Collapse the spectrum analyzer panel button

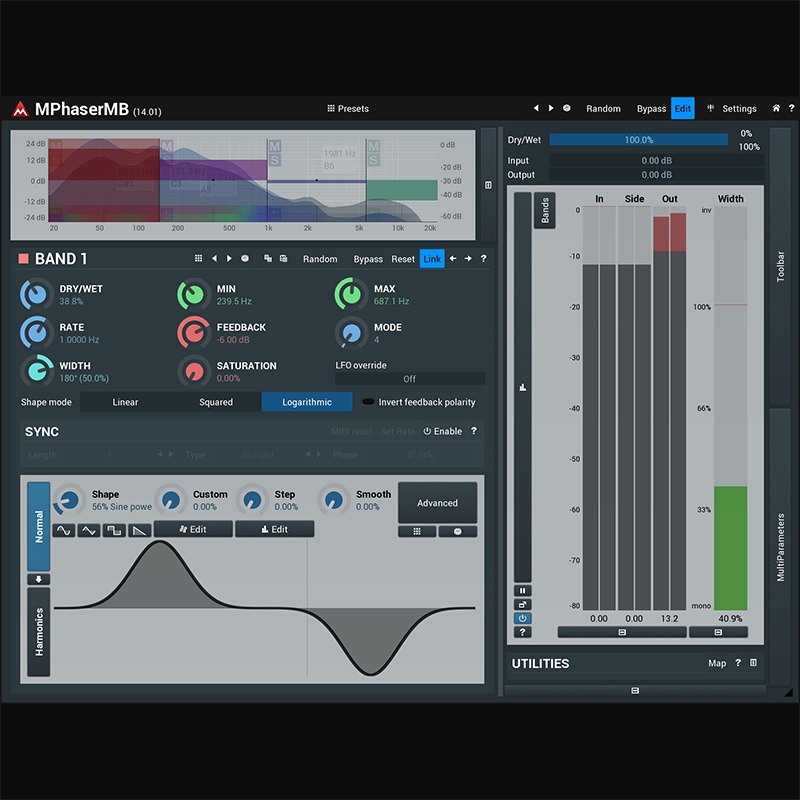[488, 185]
